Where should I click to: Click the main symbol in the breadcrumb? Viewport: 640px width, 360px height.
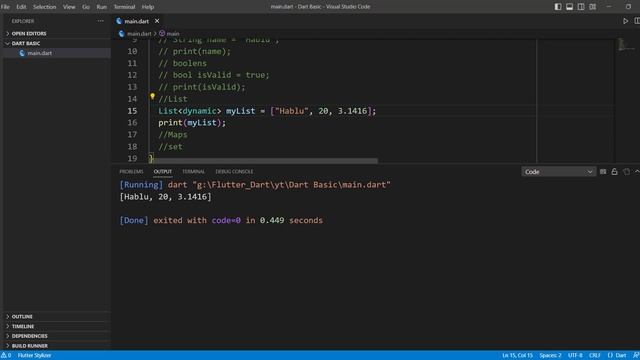tap(173, 33)
